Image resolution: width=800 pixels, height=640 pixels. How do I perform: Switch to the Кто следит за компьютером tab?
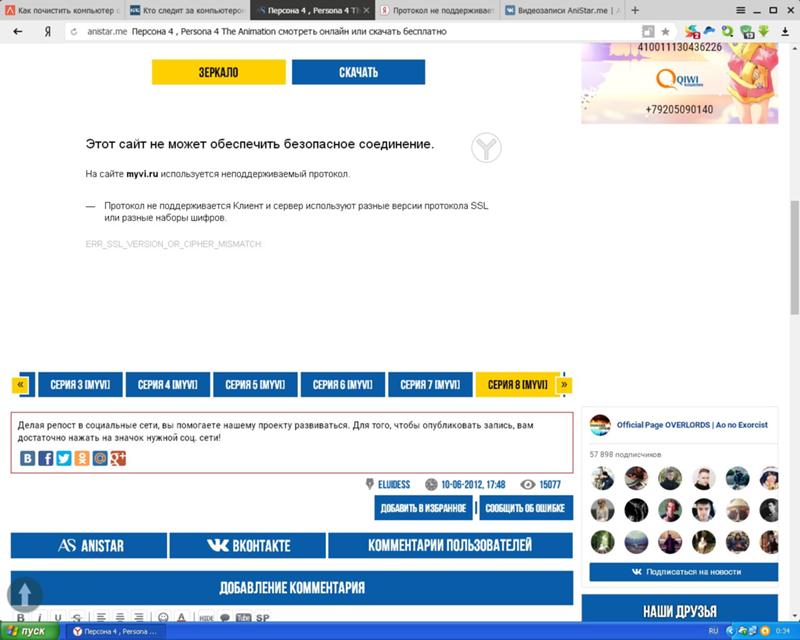(187, 10)
